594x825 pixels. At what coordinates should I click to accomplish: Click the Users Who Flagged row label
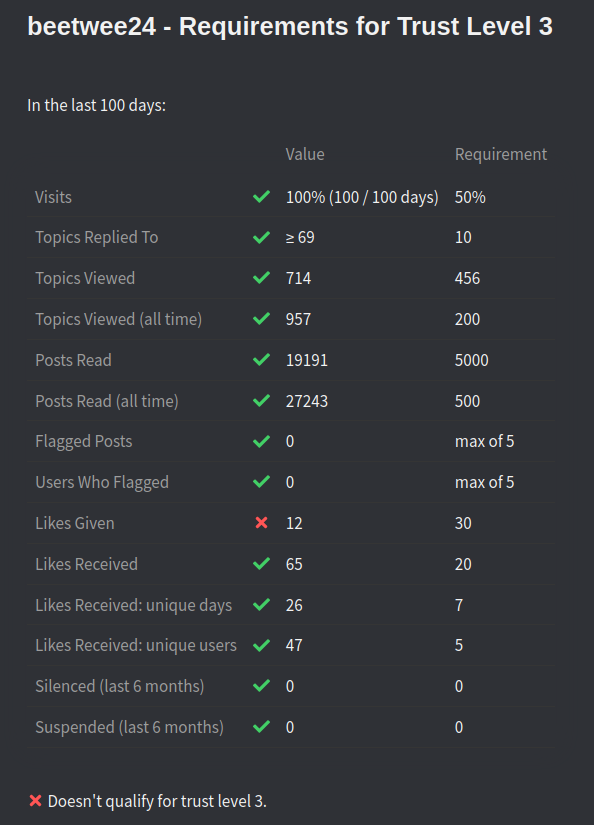102,482
